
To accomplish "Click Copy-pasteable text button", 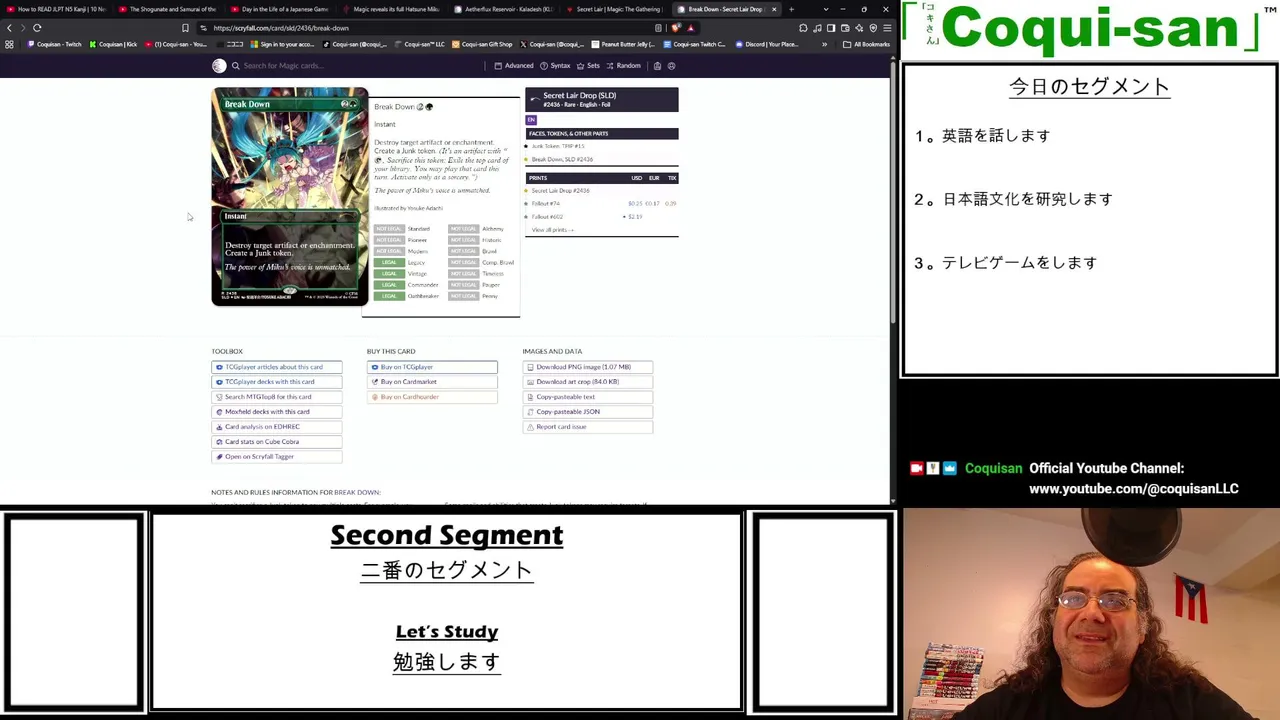I will (588, 397).
